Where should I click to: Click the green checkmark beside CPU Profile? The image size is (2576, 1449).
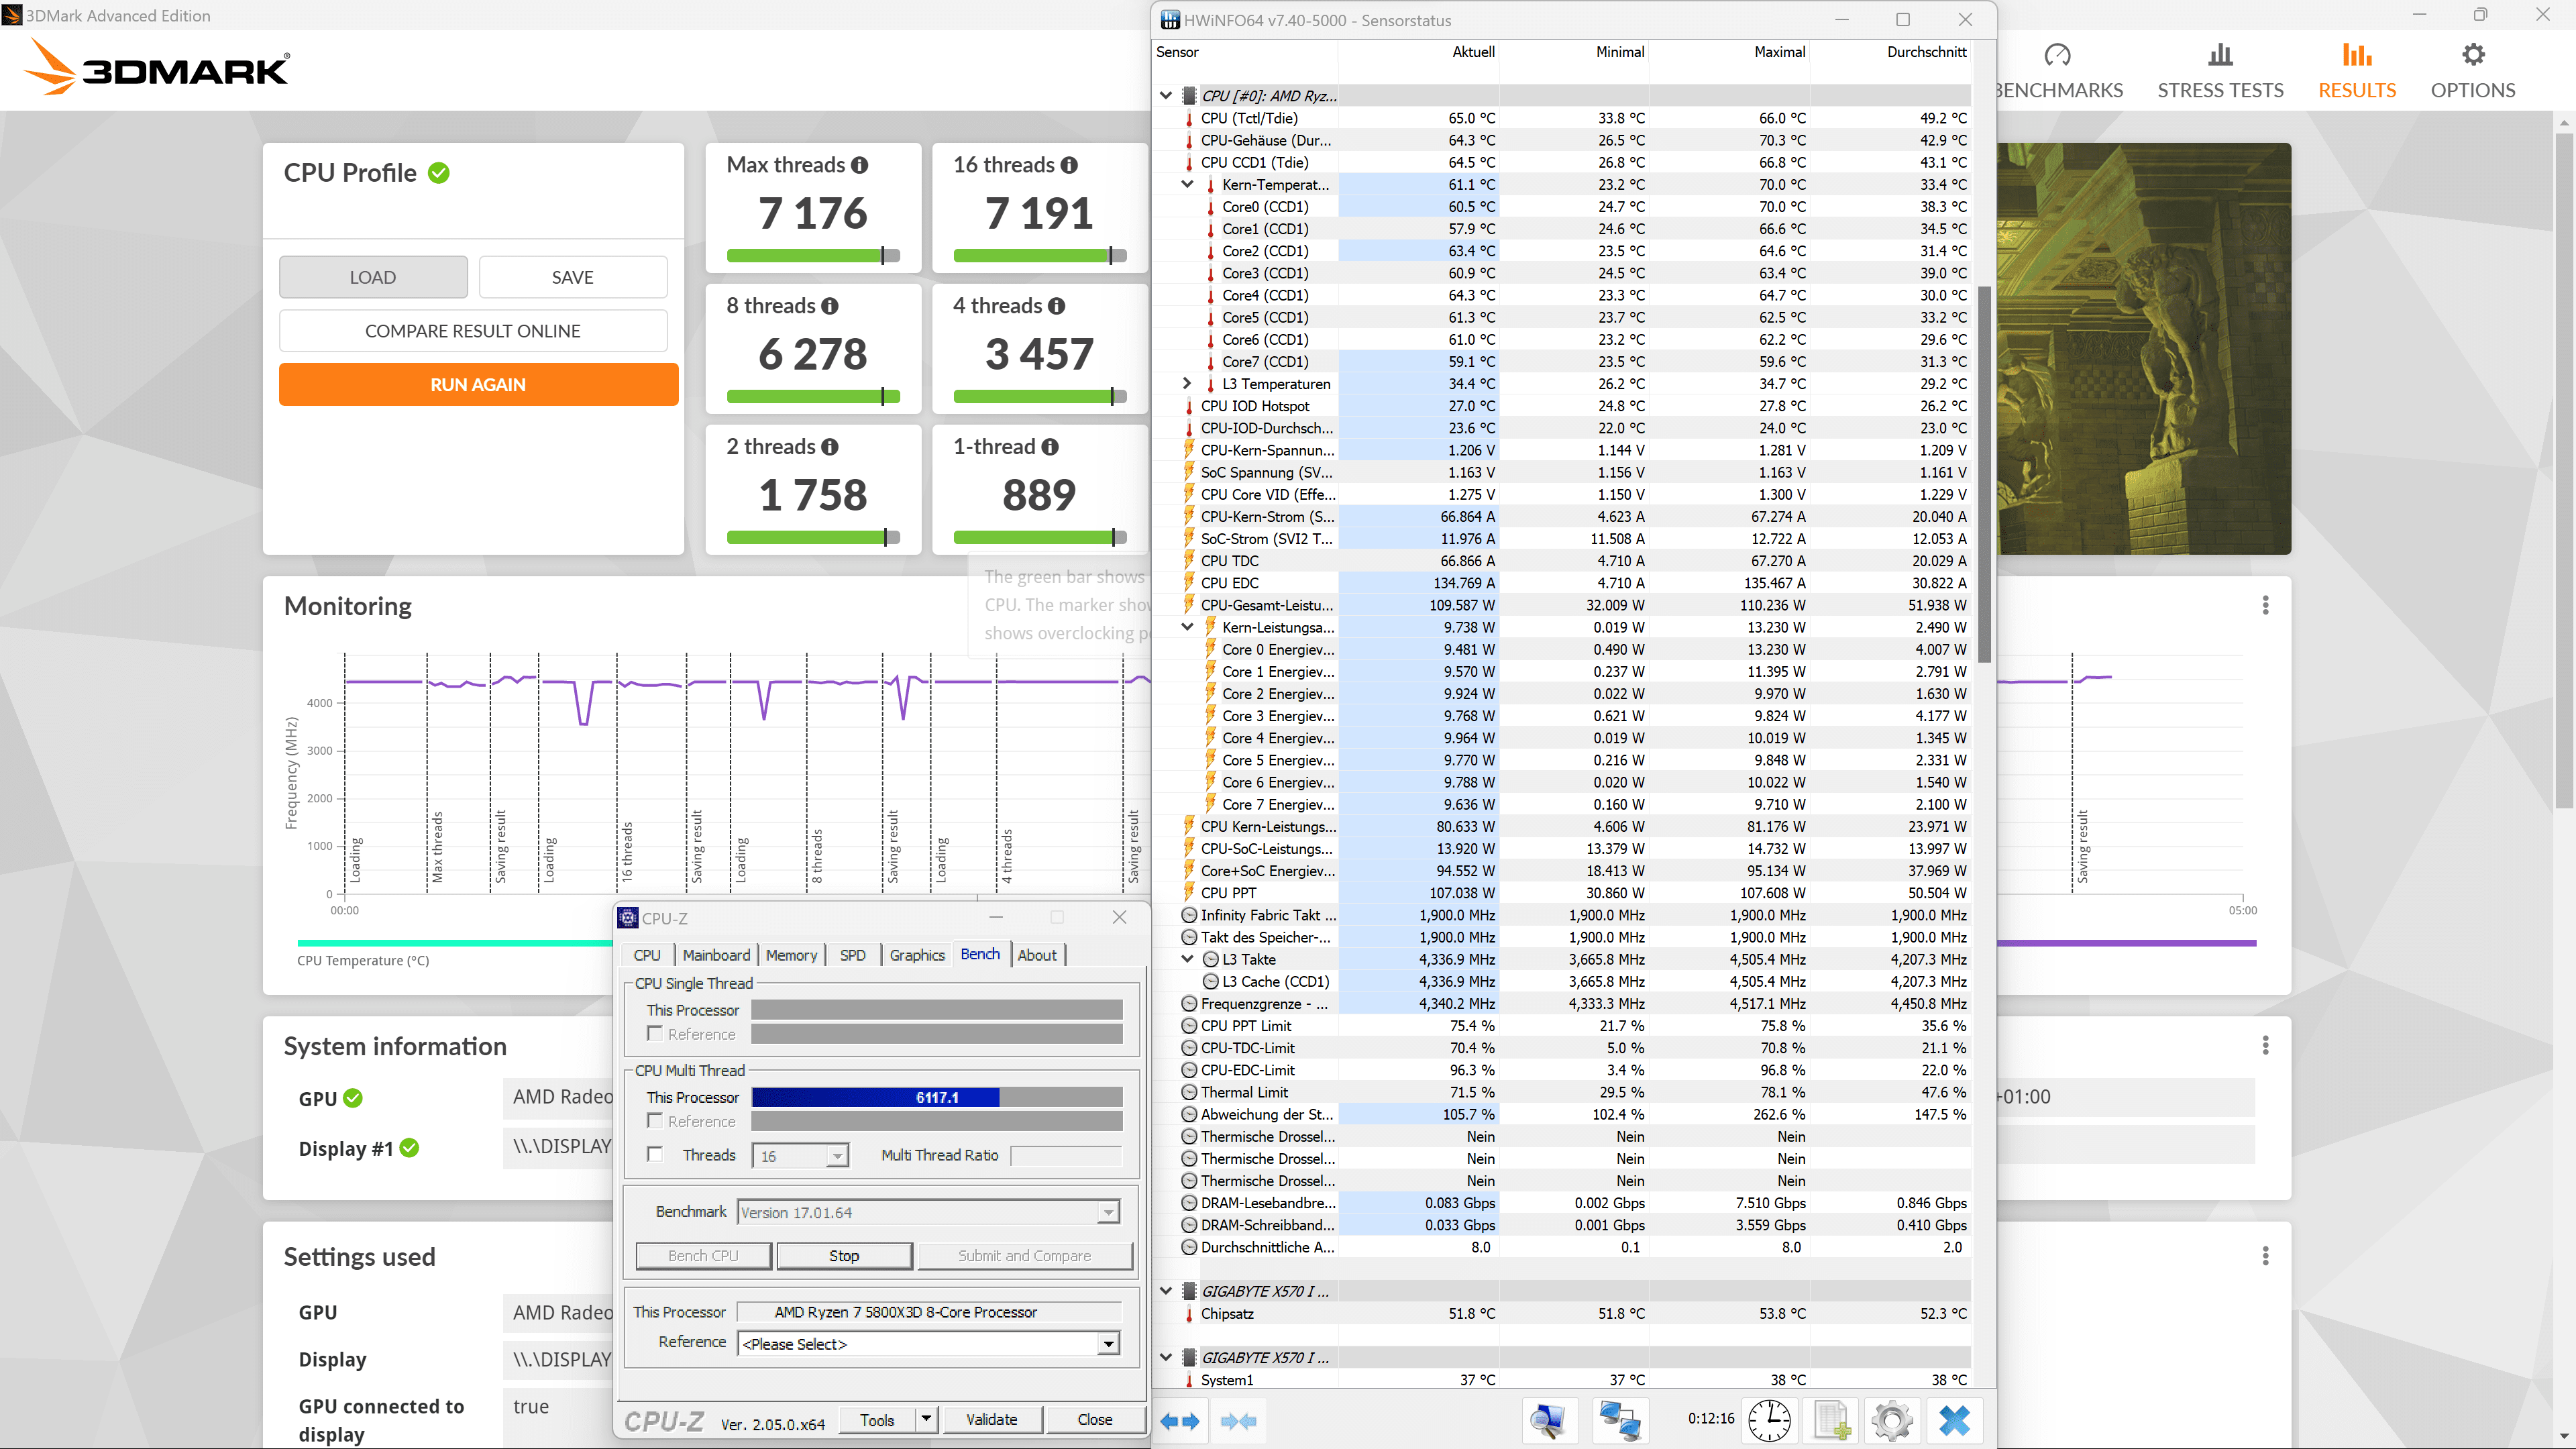[439, 173]
